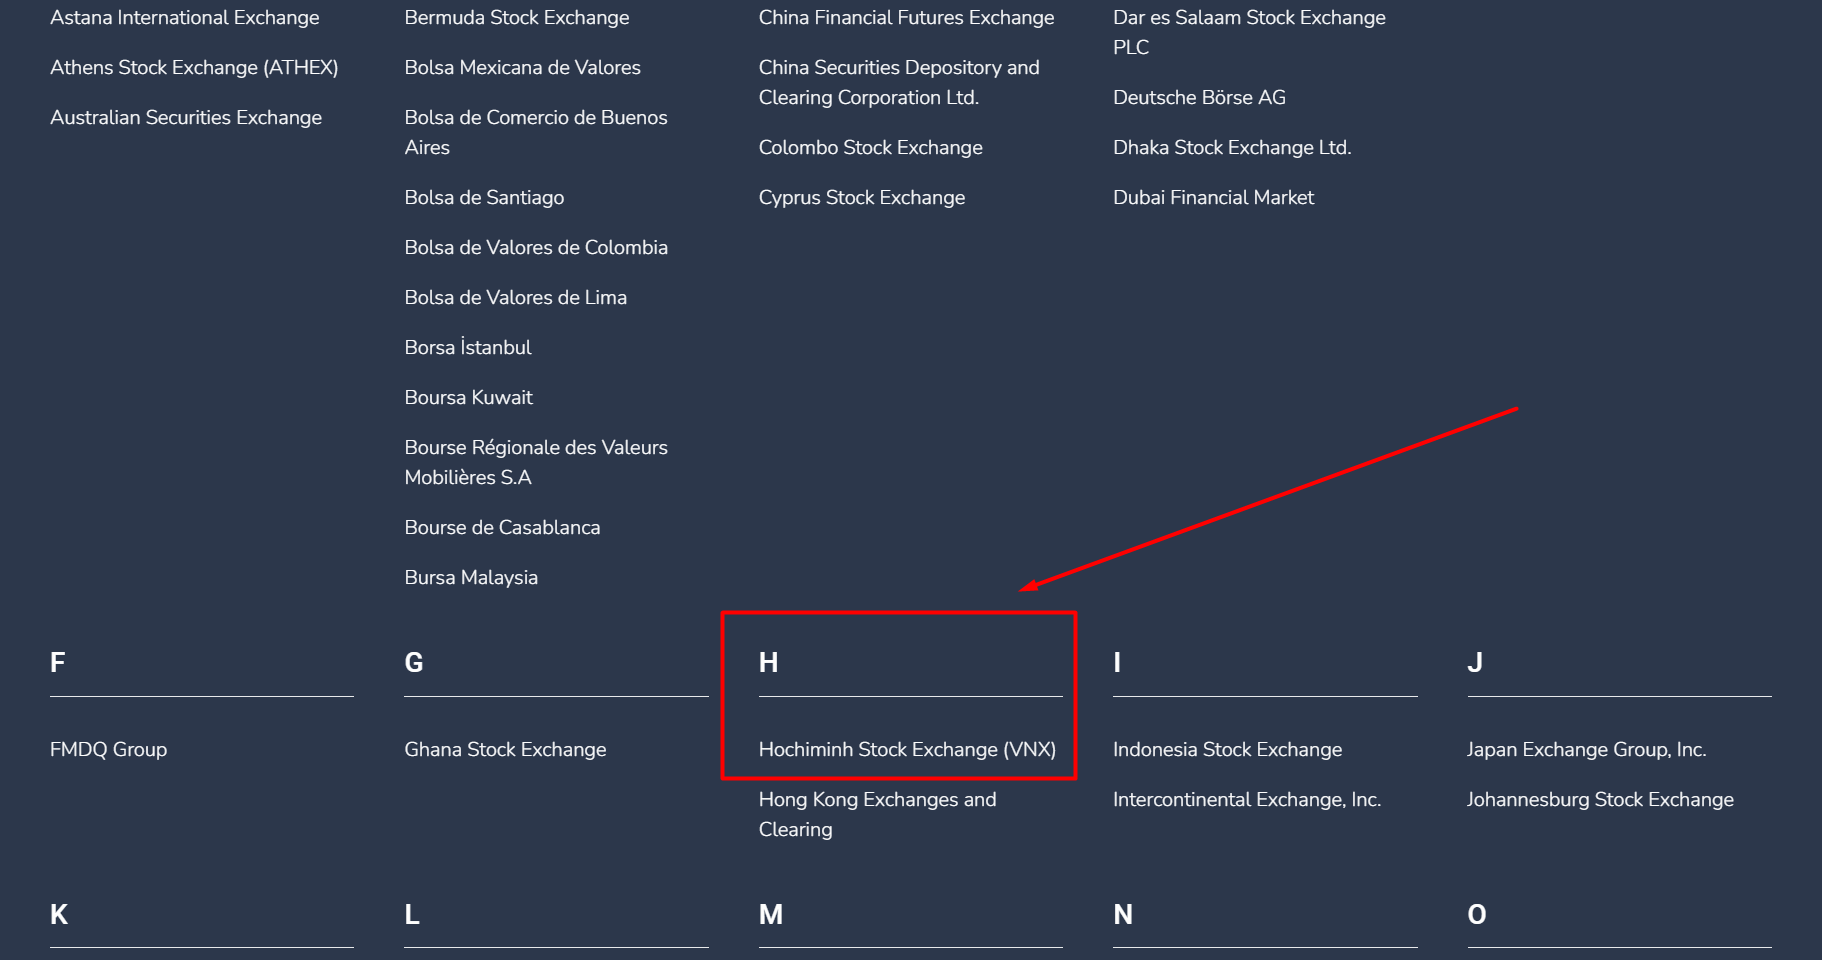Open Dar es Salaam Stock Exchange PLC

[x=1250, y=32]
